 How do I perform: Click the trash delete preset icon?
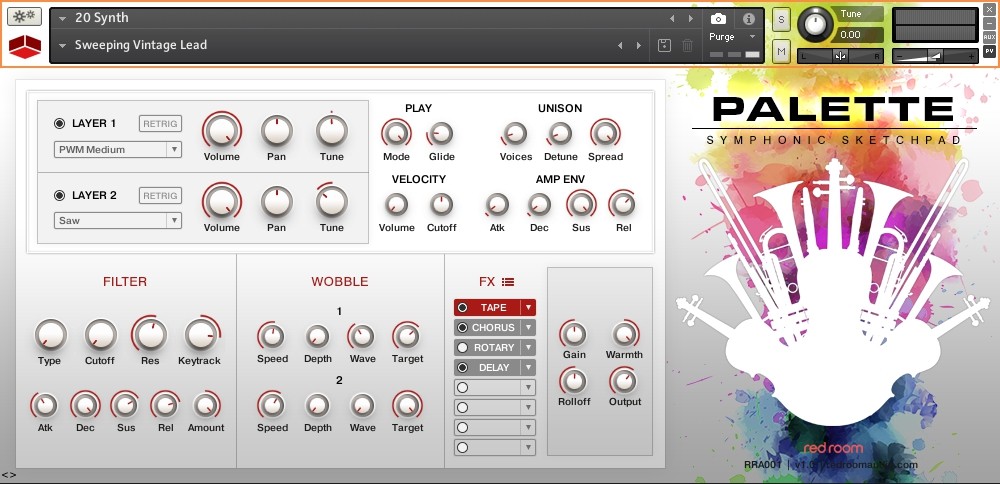[x=687, y=45]
